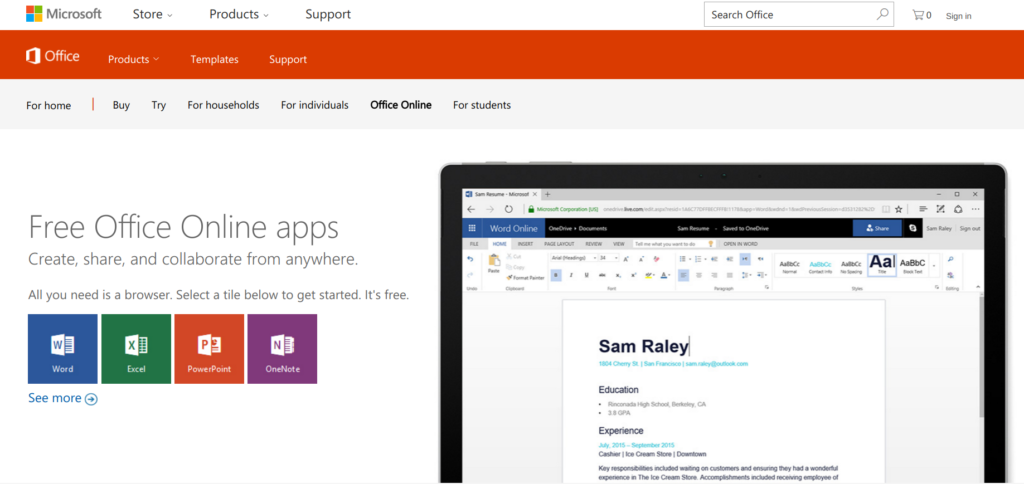Open For individuals tab

tap(315, 105)
